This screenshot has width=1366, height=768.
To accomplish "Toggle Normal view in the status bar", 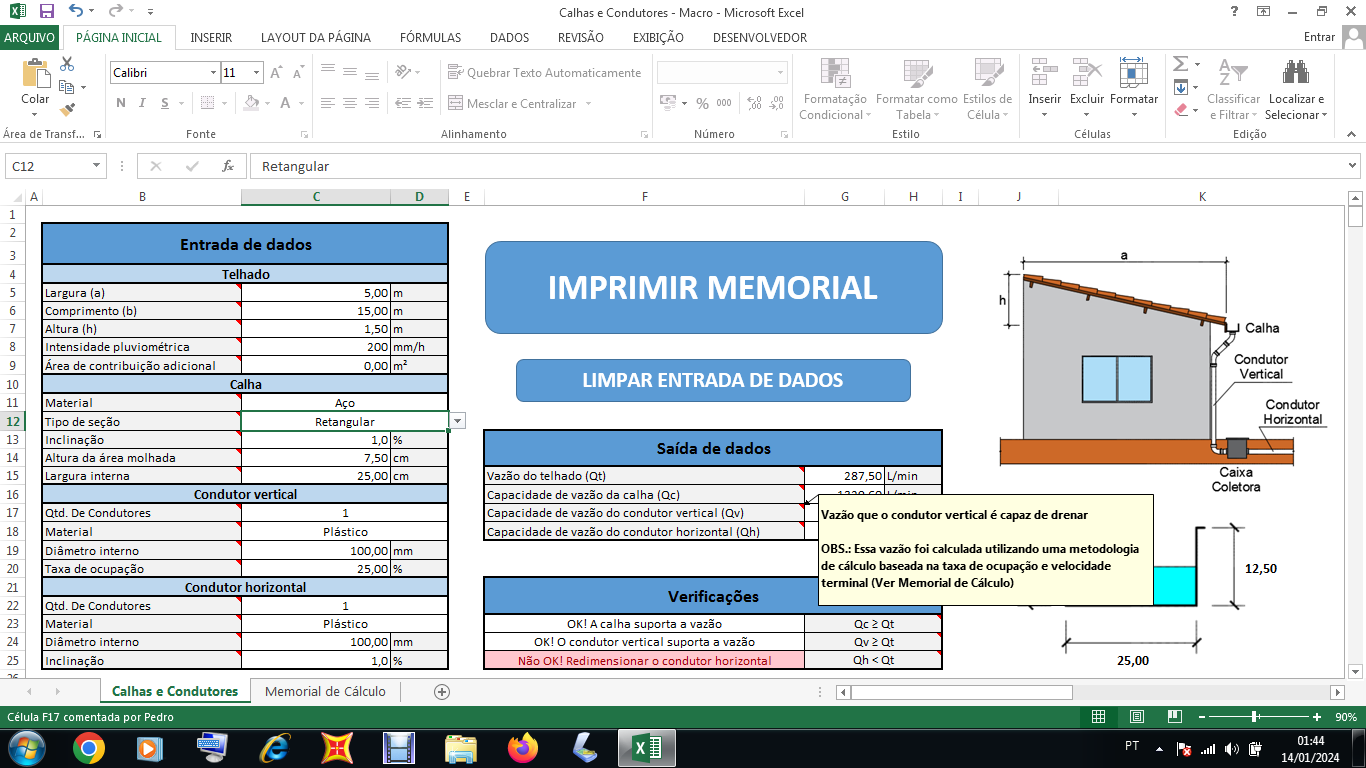I will point(1098,717).
